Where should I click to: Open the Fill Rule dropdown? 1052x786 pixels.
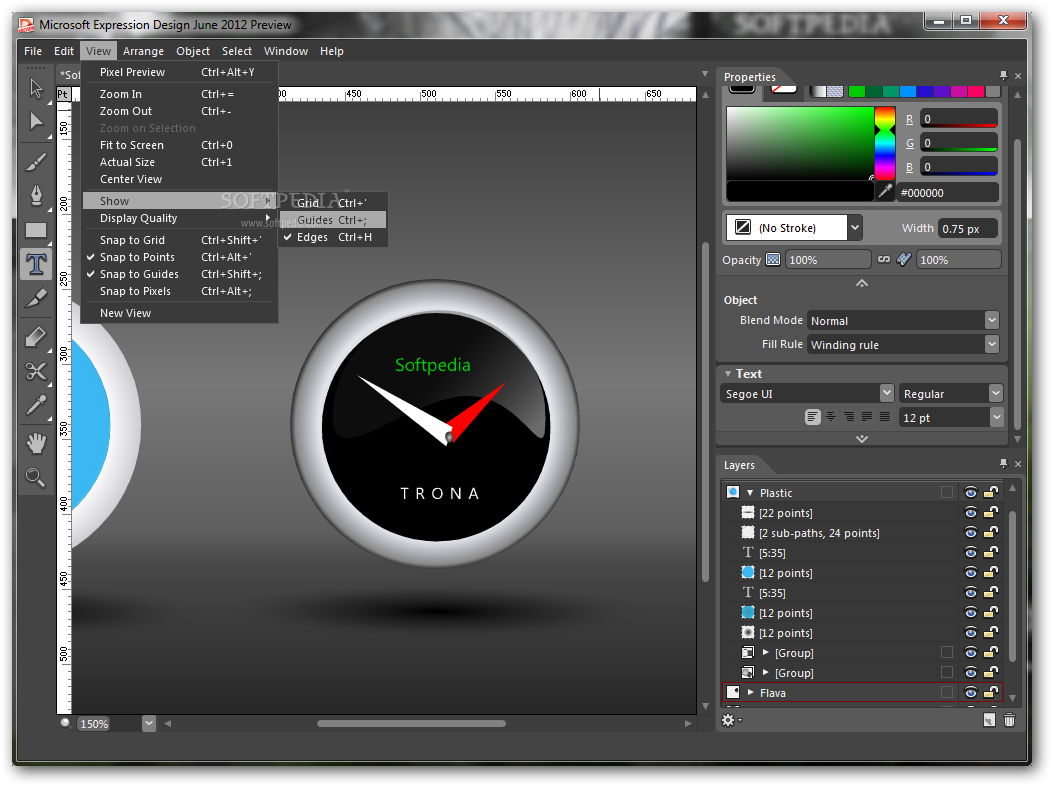pos(992,345)
